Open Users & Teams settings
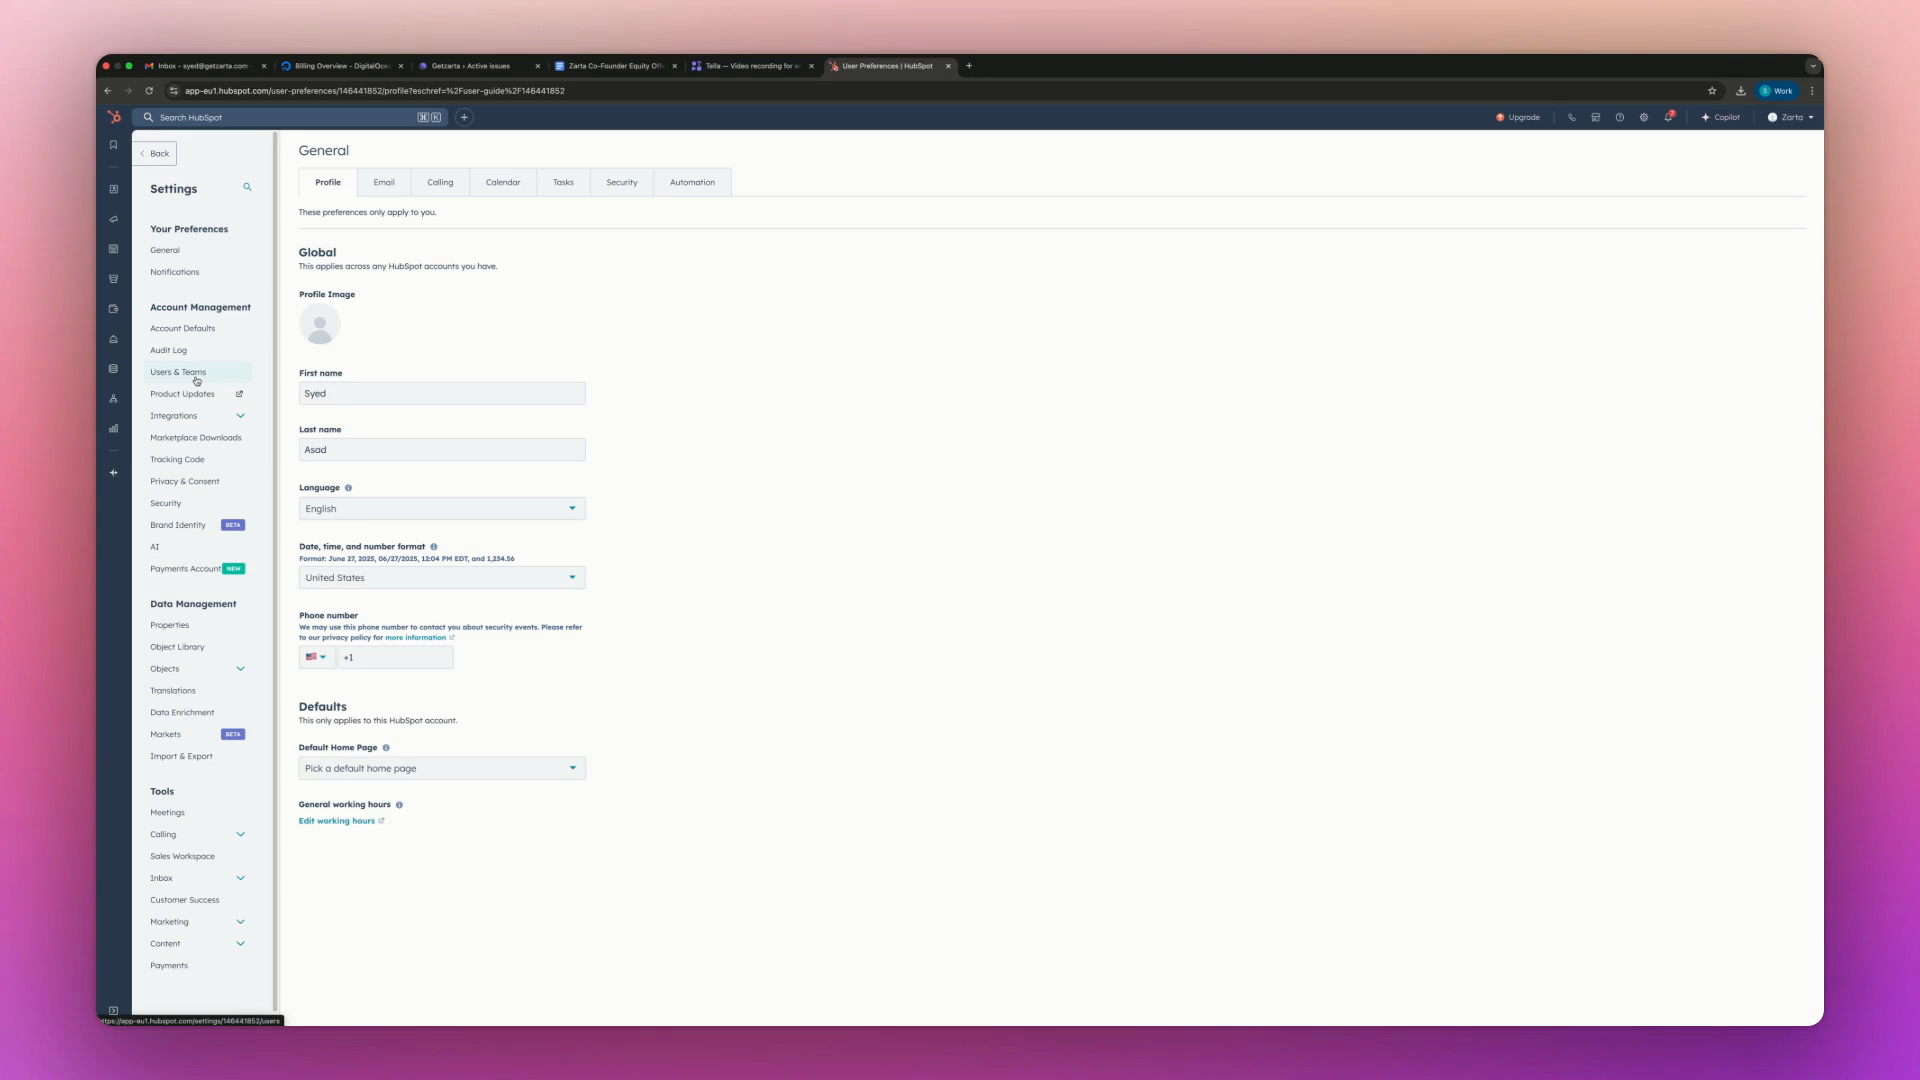This screenshot has width=1920, height=1080. (x=178, y=372)
